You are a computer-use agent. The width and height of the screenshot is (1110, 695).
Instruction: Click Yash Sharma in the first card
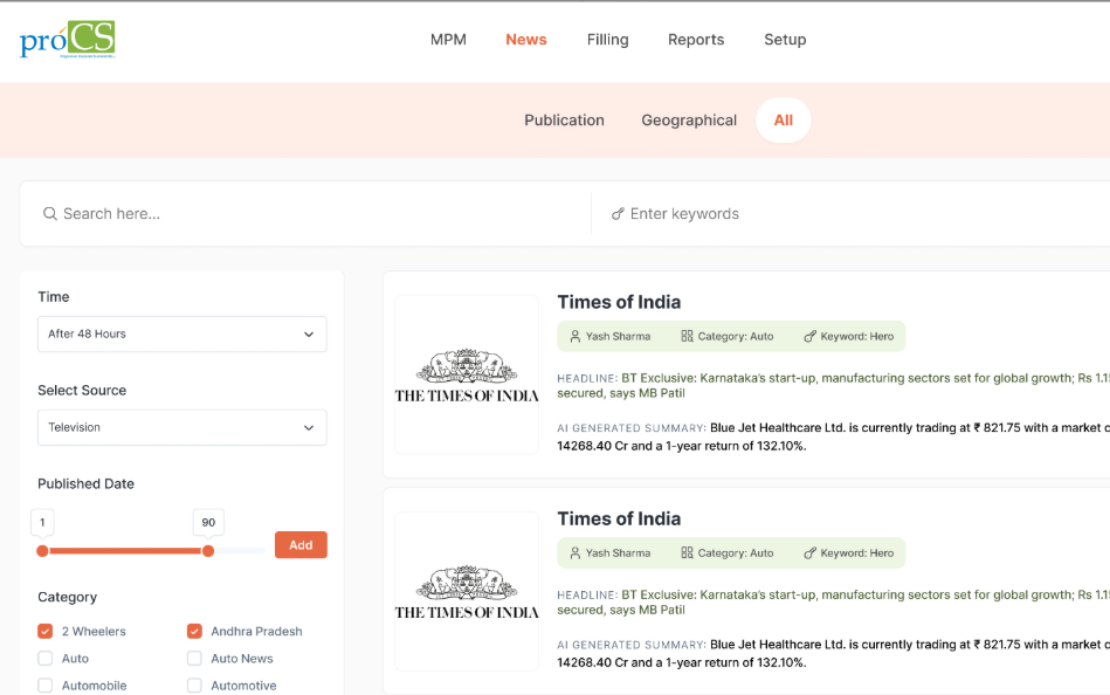click(x=617, y=336)
